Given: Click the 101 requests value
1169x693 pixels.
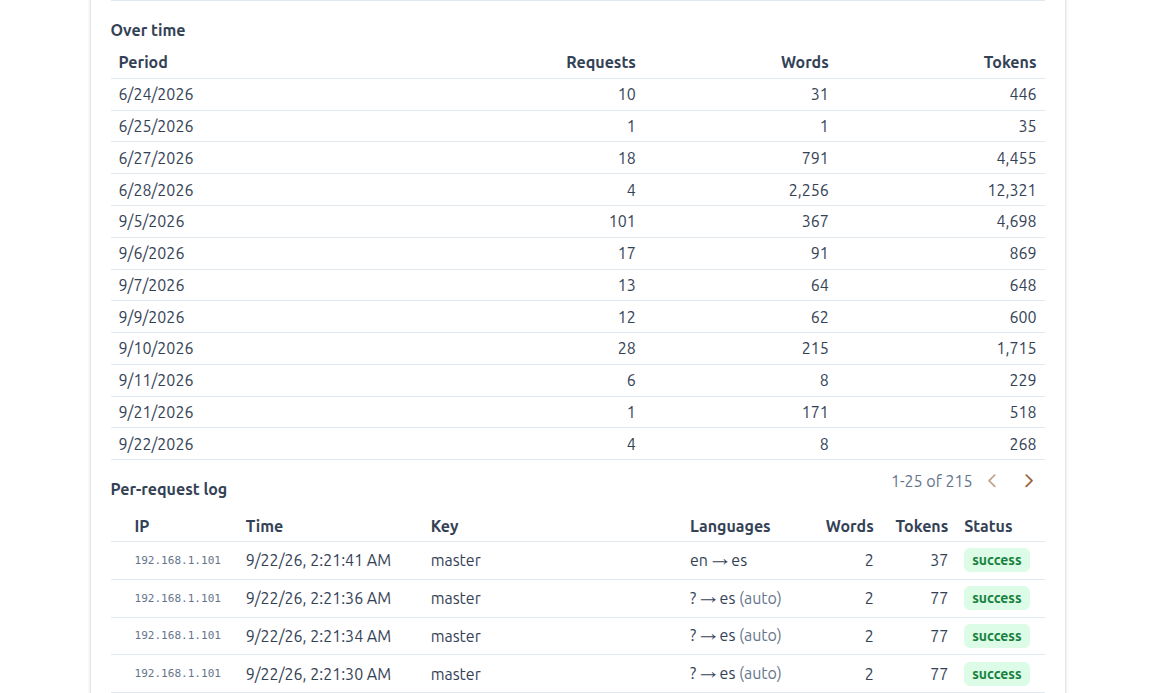Looking at the screenshot, I should pyautogui.click(x=622, y=222).
